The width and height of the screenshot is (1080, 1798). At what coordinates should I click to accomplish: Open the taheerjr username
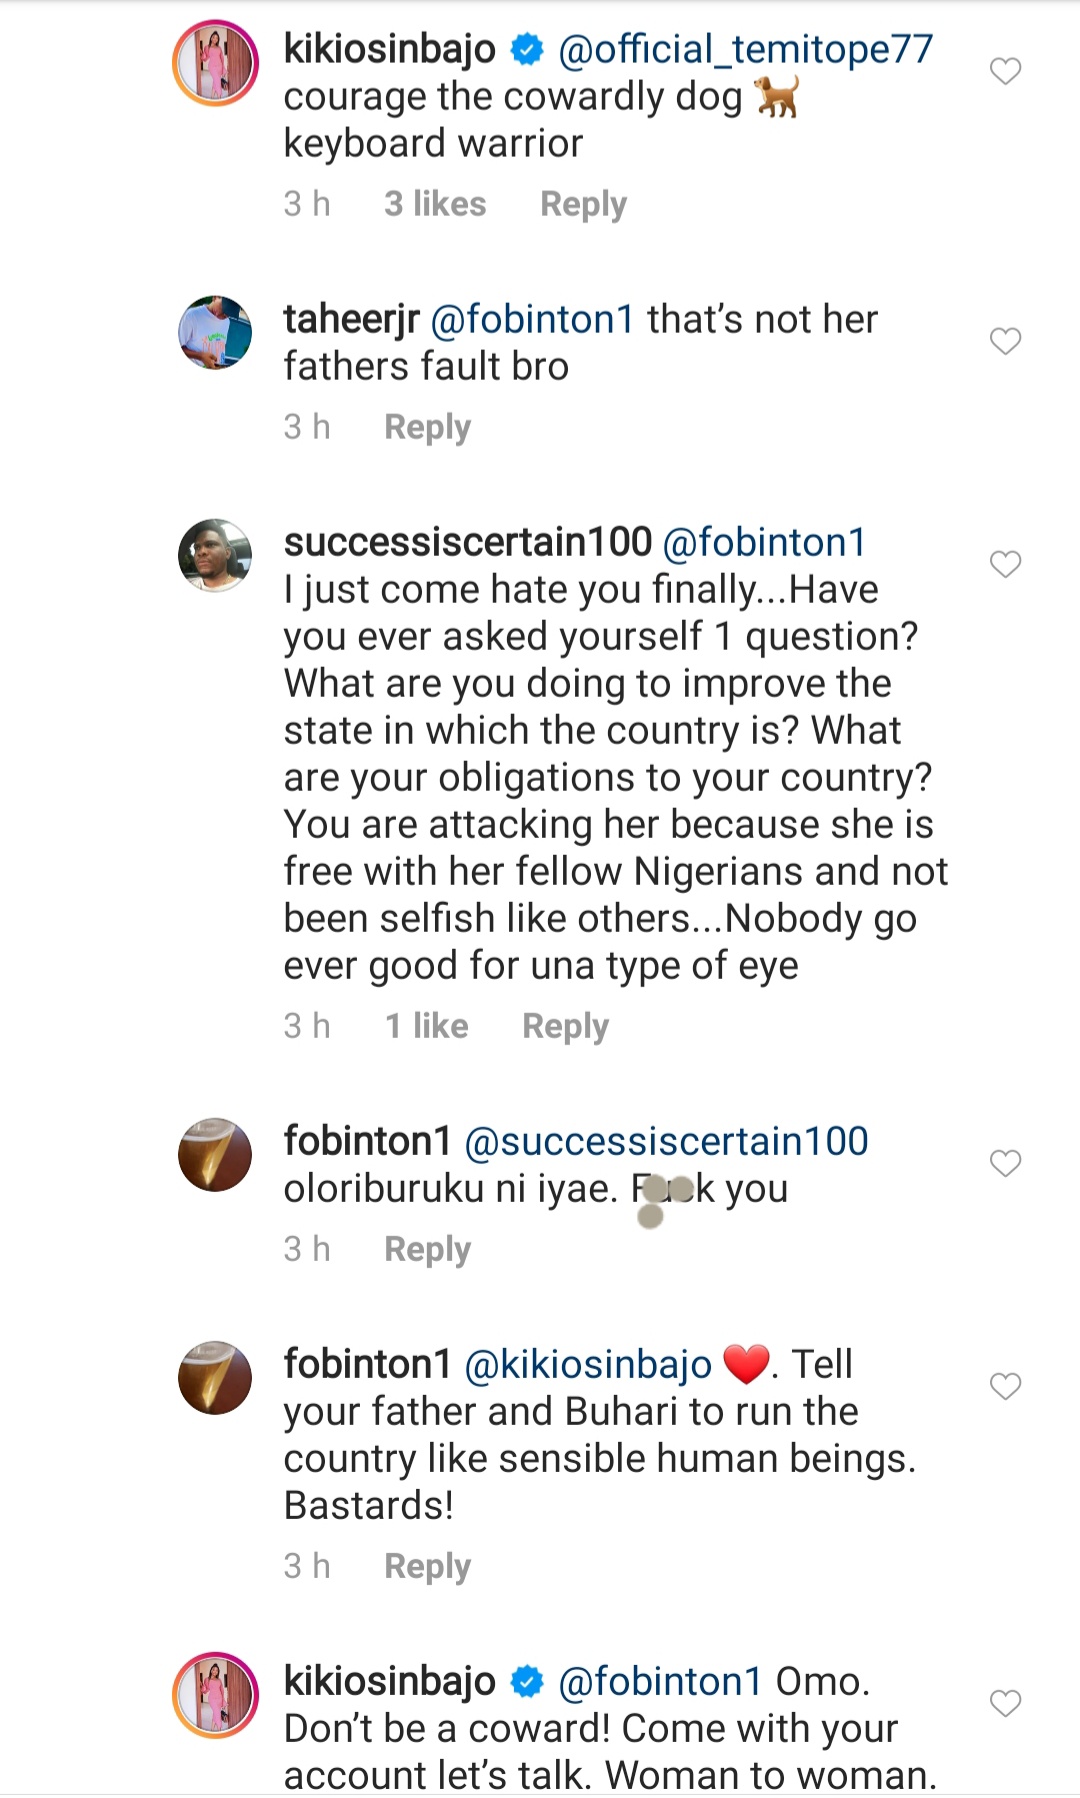point(351,319)
